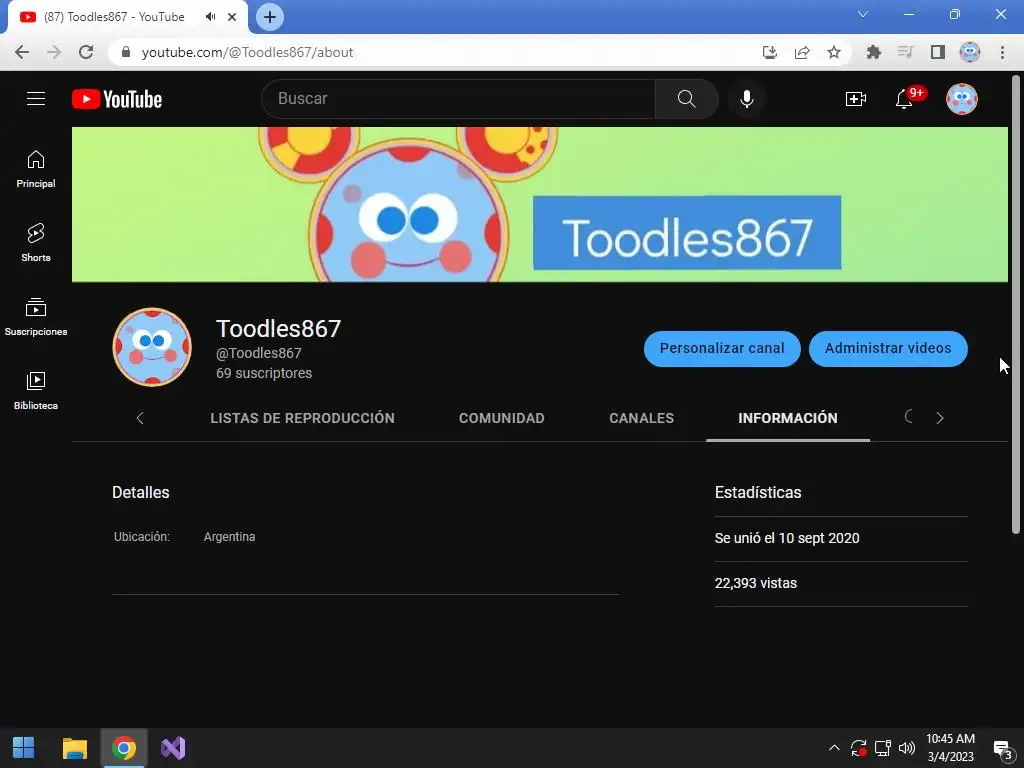Open Chrome extensions puzzle icon
This screenshot has width=1024, height=768.
tap(873, 52)
